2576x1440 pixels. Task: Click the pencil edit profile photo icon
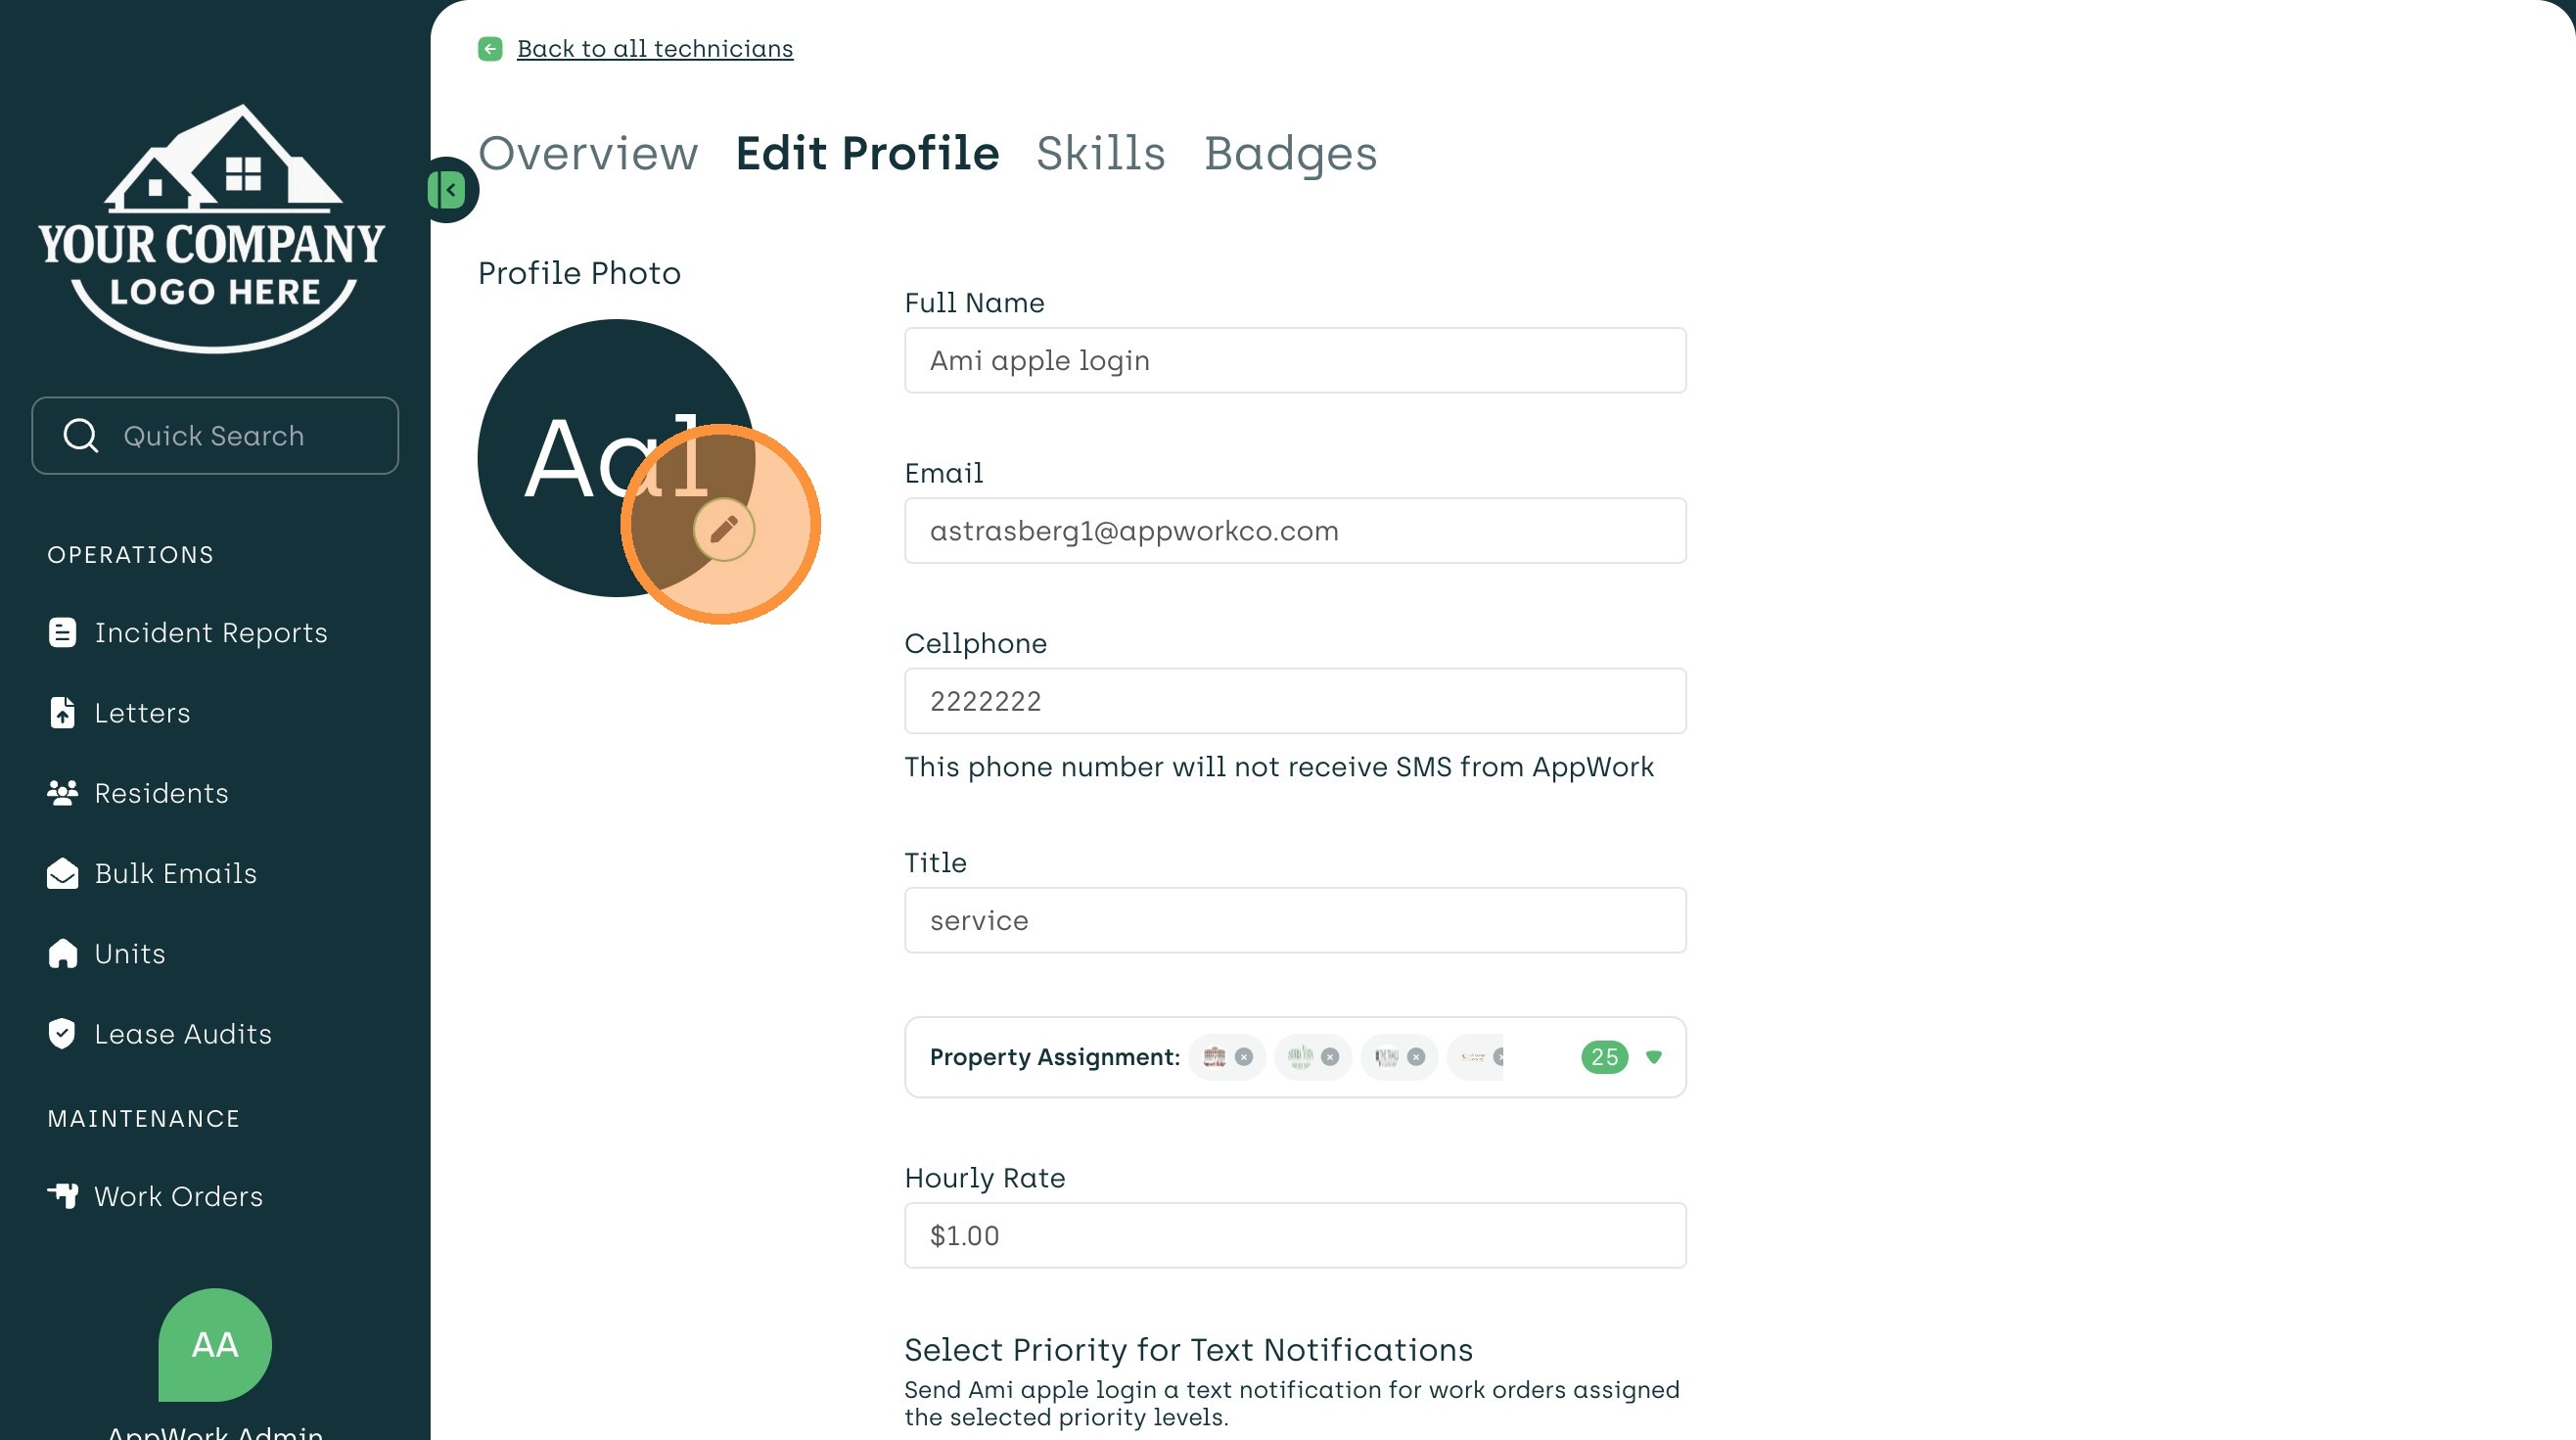point(723,528)
